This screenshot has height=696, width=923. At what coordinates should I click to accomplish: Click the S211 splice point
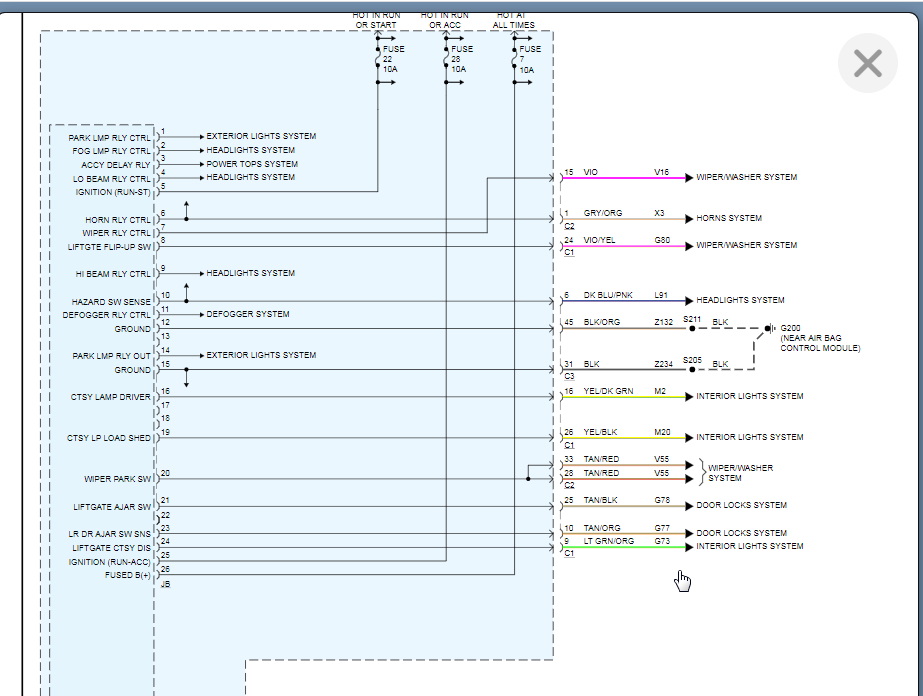click(691, 328)
